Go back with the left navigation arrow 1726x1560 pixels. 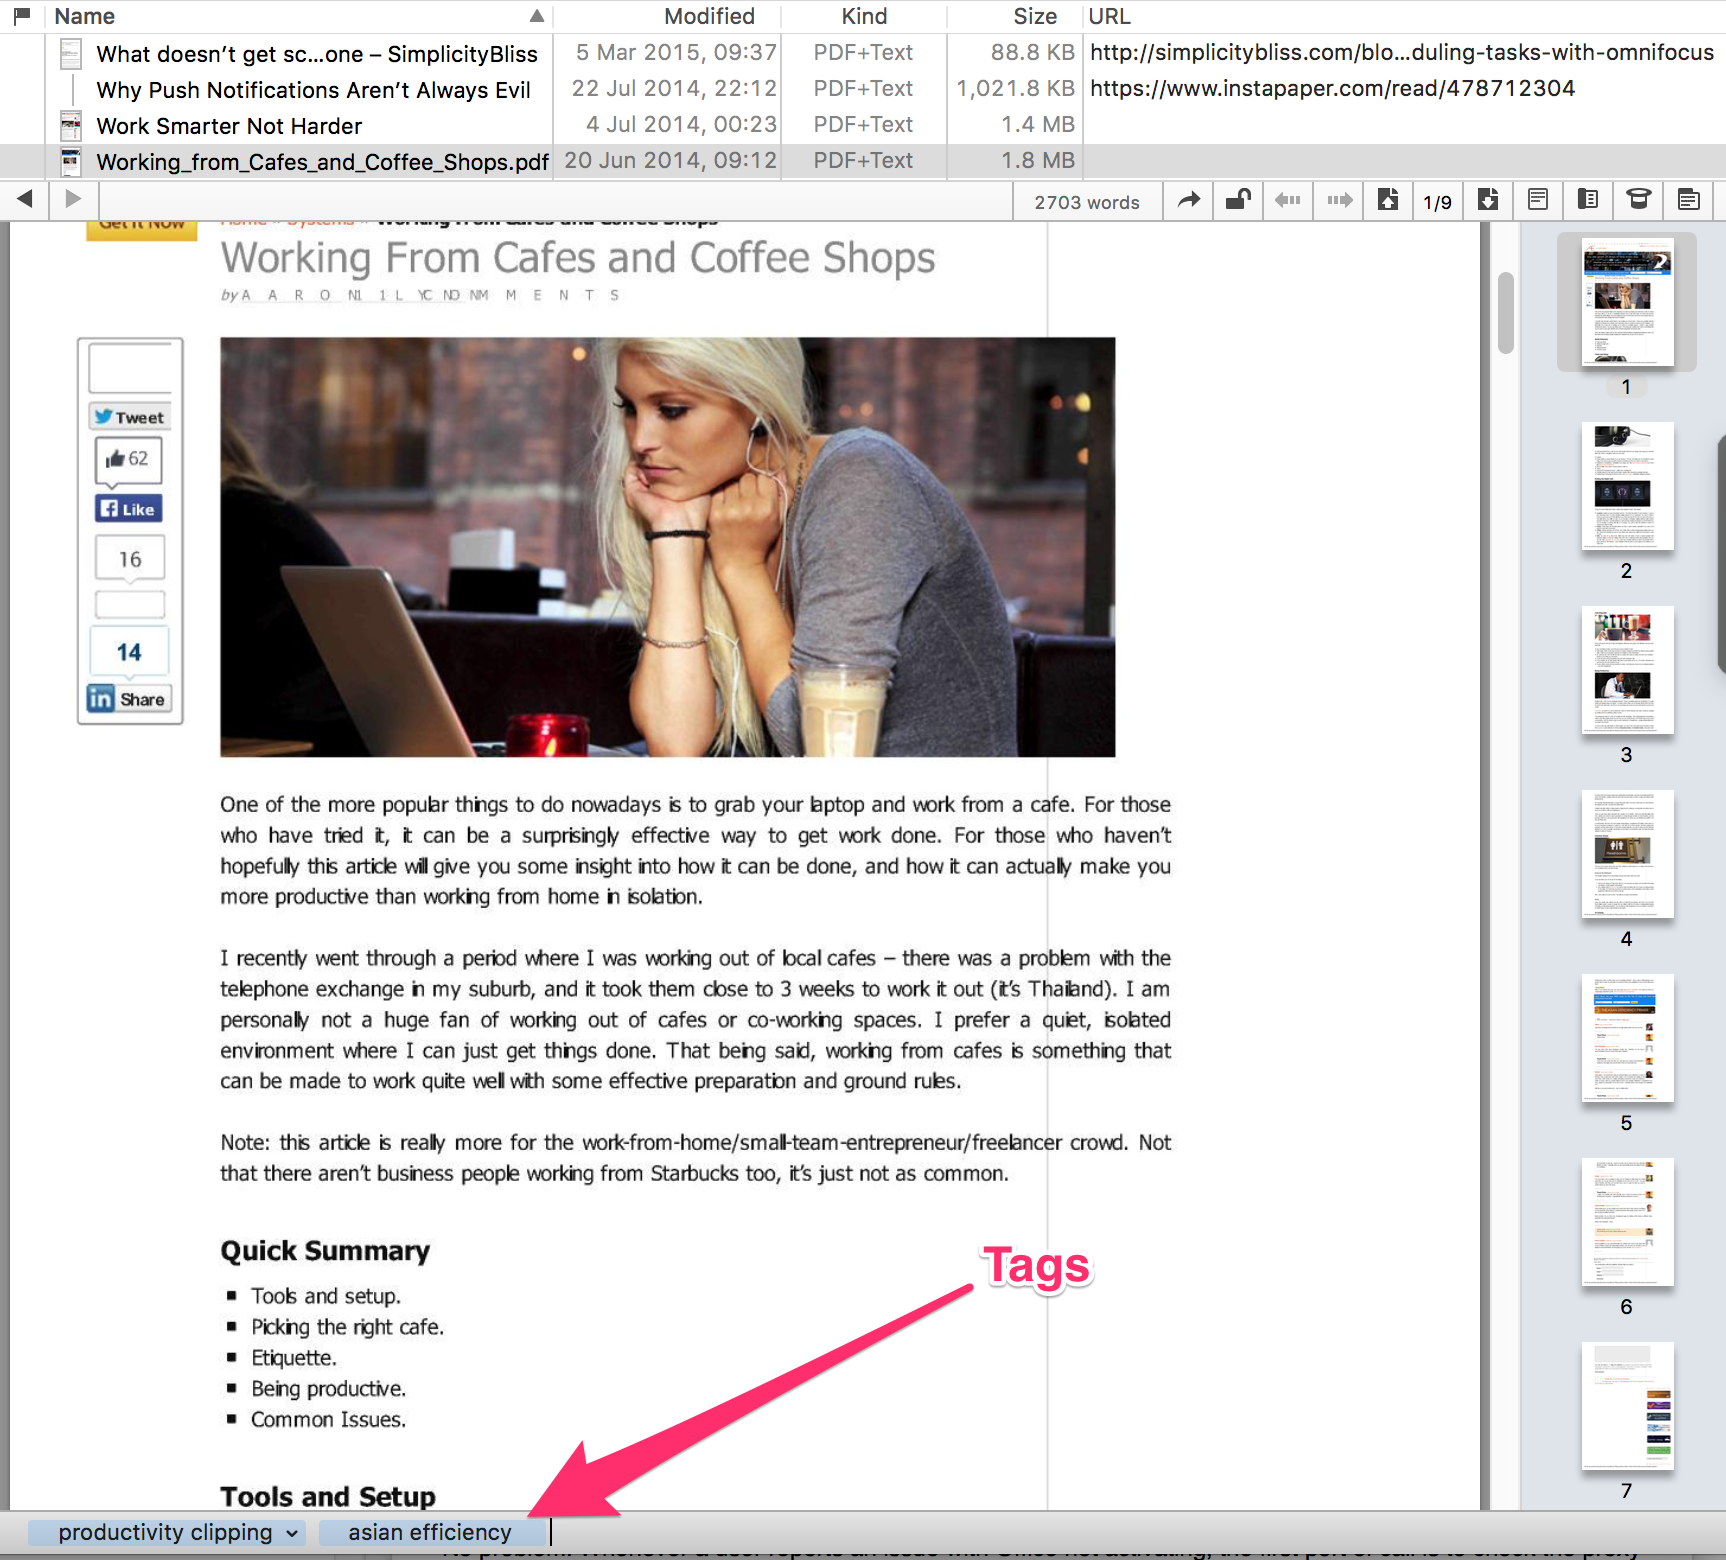click(26, 199)
